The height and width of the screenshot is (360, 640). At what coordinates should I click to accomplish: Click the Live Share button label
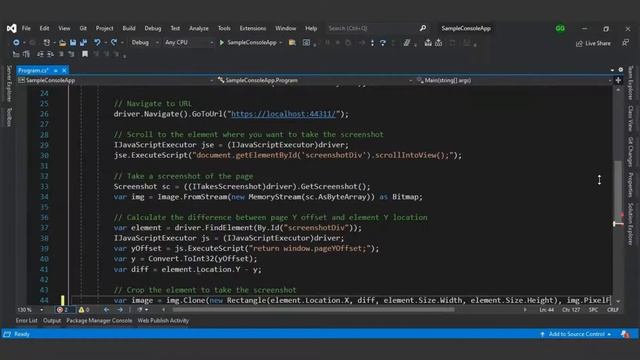pyautogui.click(x=598, y=43)
